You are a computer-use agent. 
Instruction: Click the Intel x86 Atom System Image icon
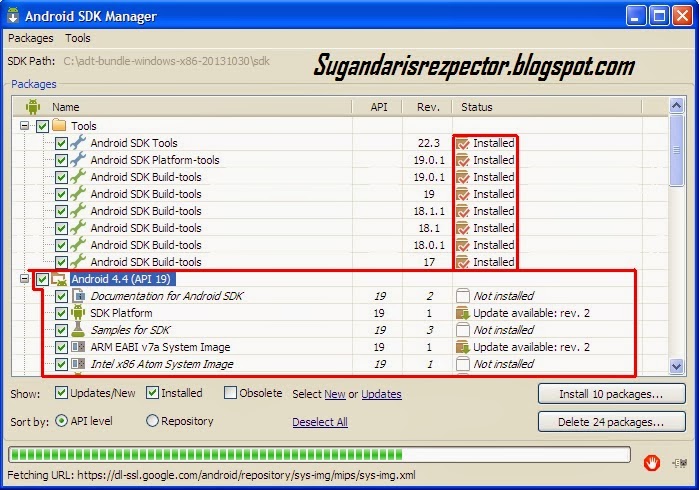click(x=78, y=363)
